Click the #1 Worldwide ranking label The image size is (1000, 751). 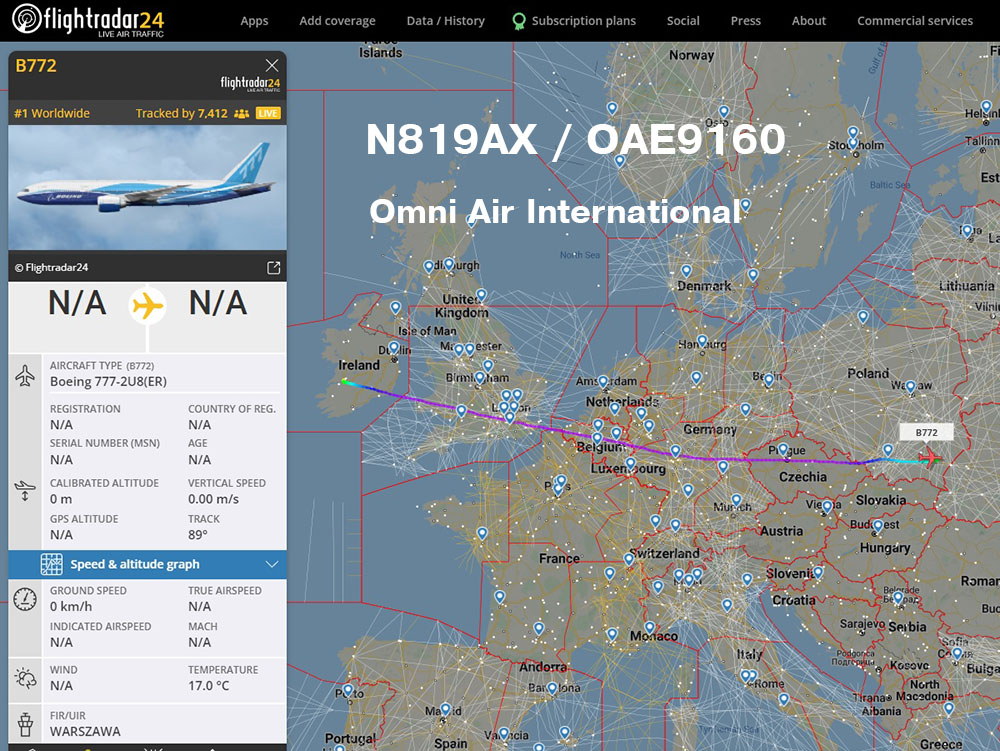tap(52, 113)
